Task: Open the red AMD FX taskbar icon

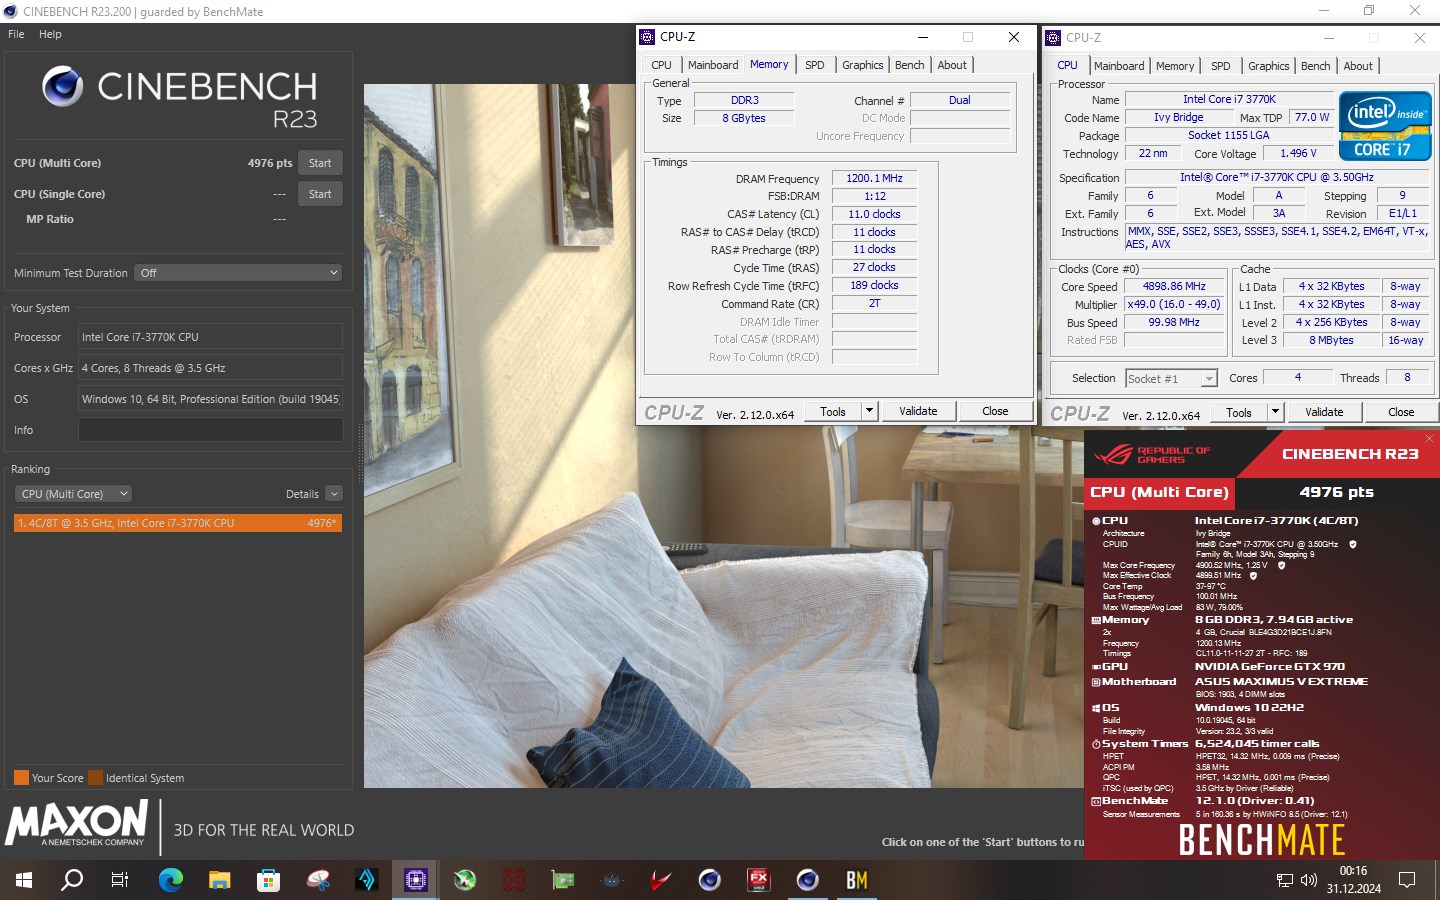Action: tap(759, 880)
